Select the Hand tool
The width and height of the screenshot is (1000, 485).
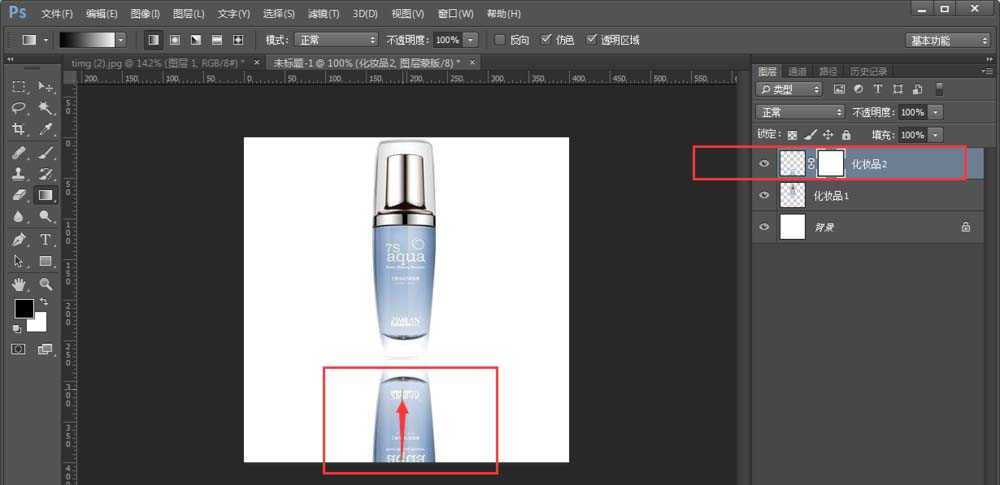click(x=19, y=284)
